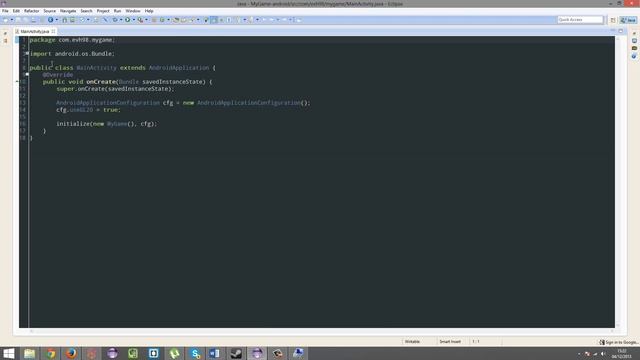This screenshot has width=640, height=360.
Task: Expand the Run dropdown arrow
Action: (133, 20)
